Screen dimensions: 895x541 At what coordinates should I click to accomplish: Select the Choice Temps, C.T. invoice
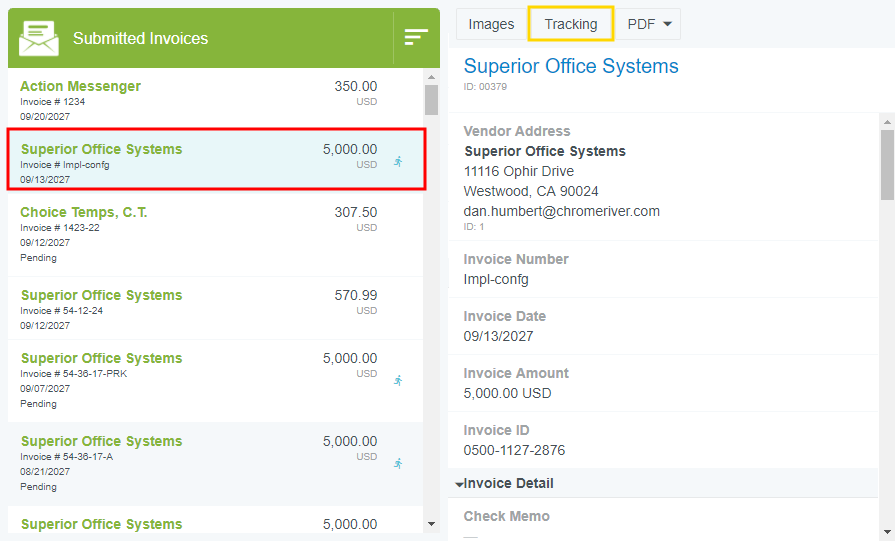[200, 234]
